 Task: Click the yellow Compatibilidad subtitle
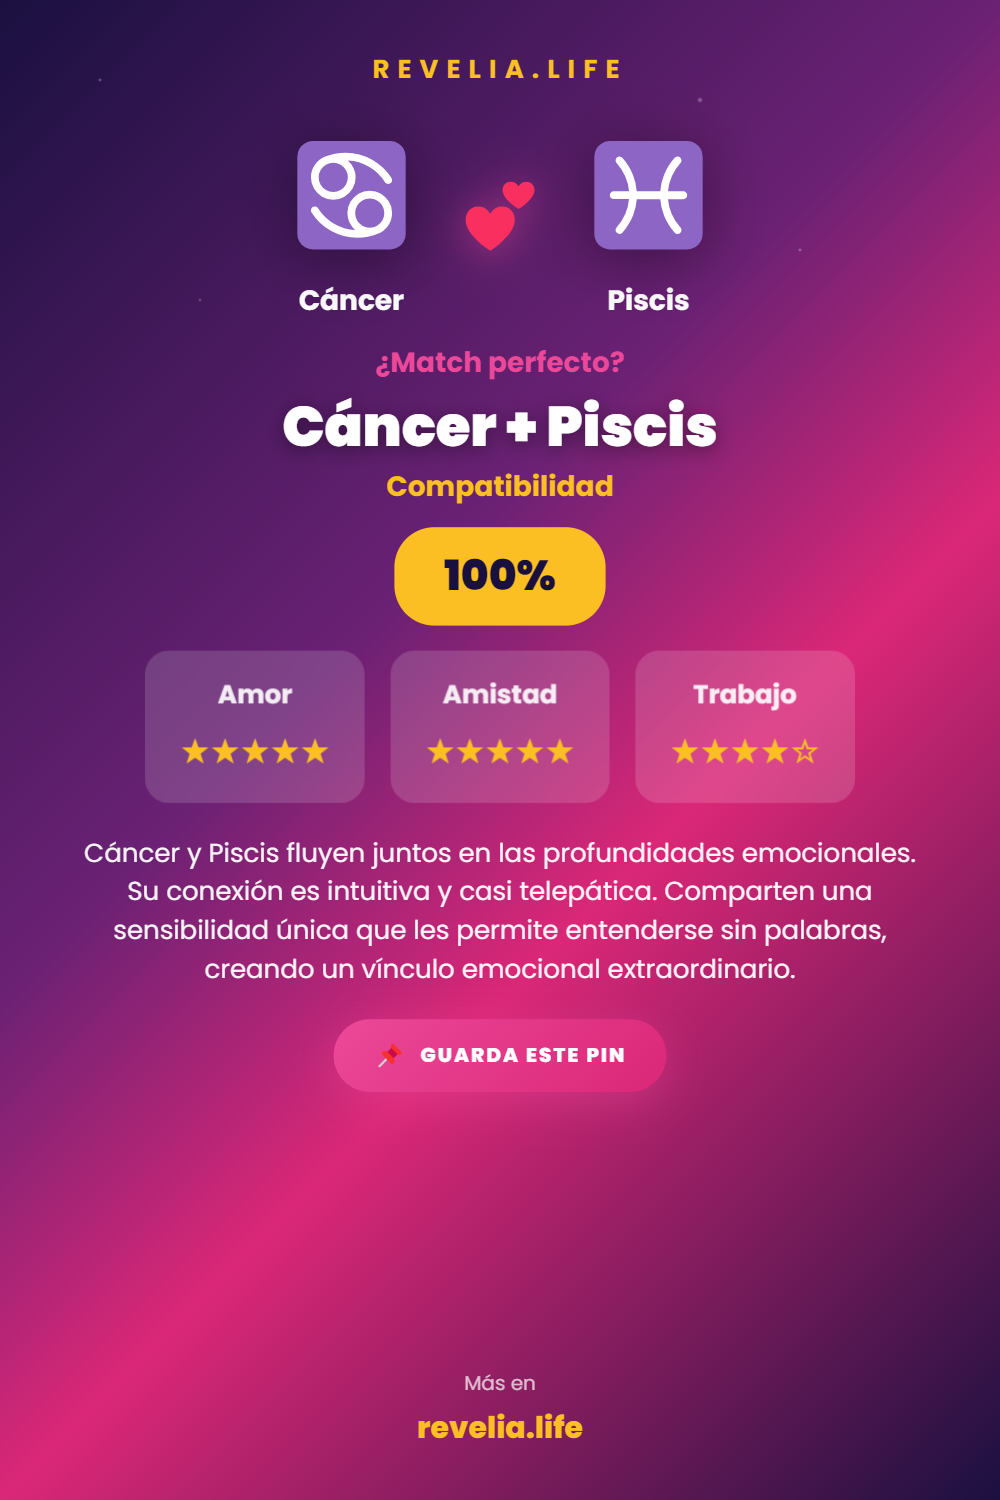tap(500, 486)
